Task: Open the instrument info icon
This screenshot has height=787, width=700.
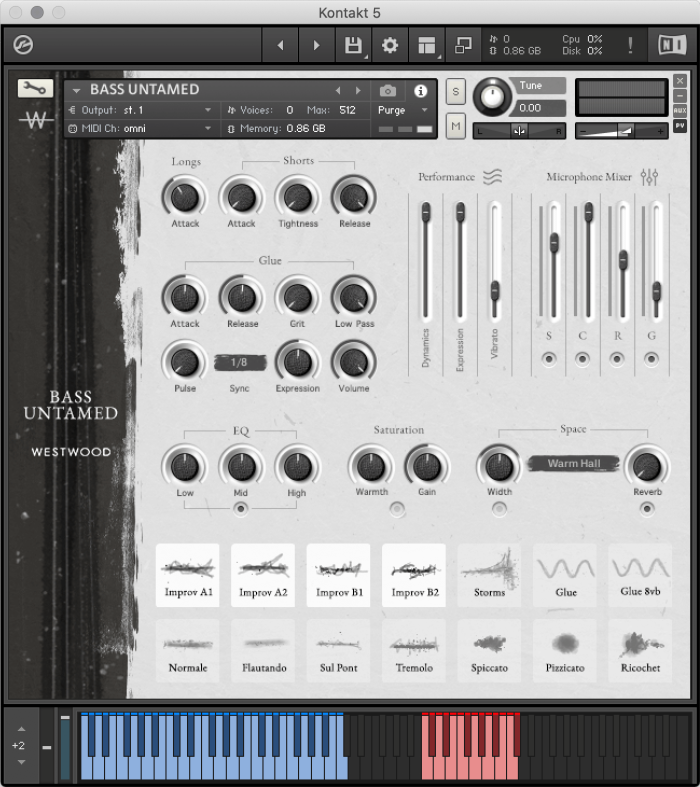Action: pyautogui.click(x=421, y=91)
